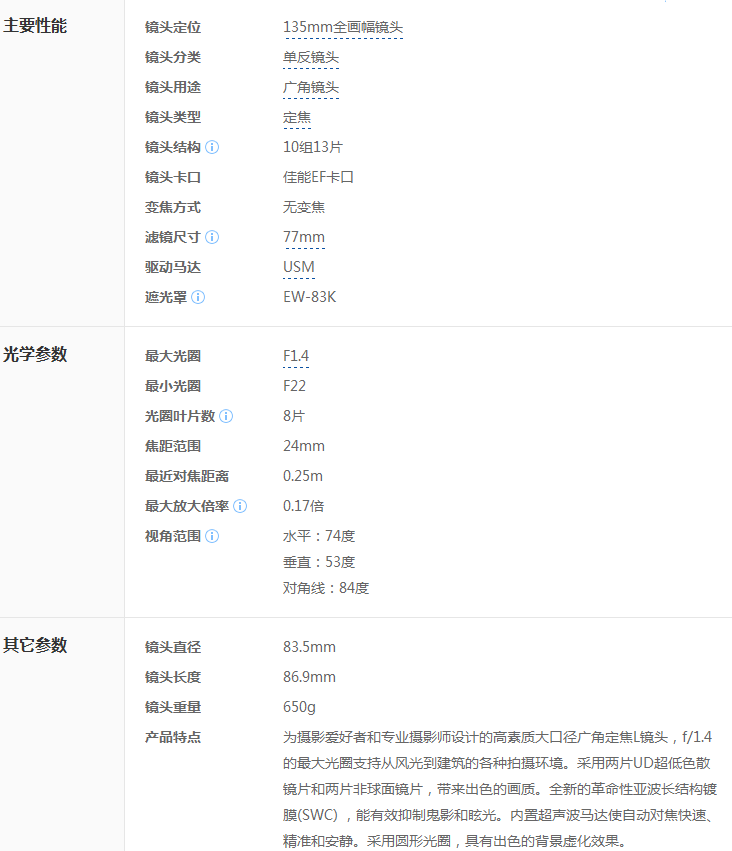Image resolution: width=732 pixels, height=851 pixels.
Task: Open the help icon next to 视角范围
Action: (212, 536)
